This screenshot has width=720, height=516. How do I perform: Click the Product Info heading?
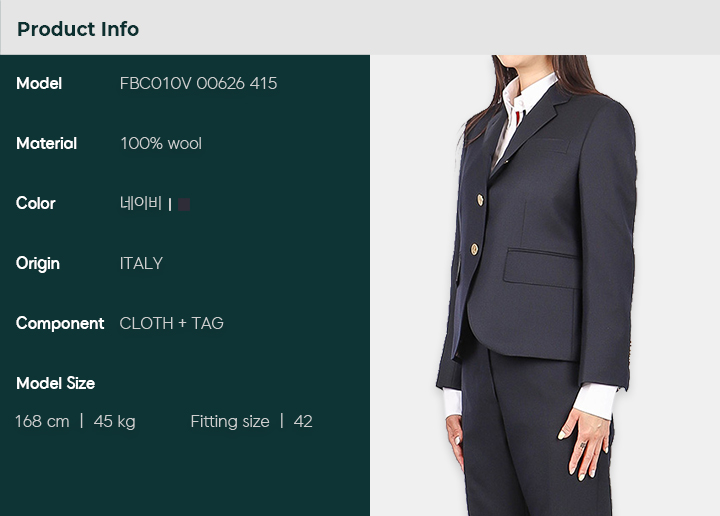coord(78,29)
